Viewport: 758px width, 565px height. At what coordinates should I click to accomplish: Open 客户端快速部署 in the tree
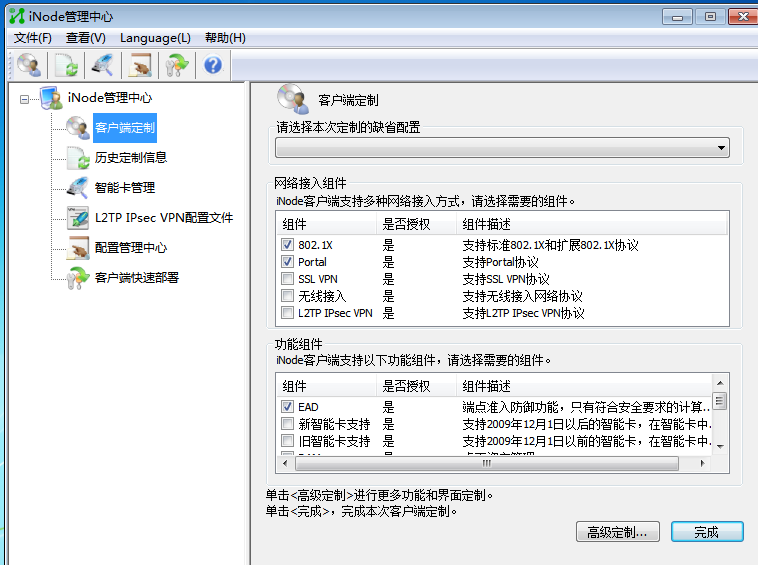pos(137,278)
